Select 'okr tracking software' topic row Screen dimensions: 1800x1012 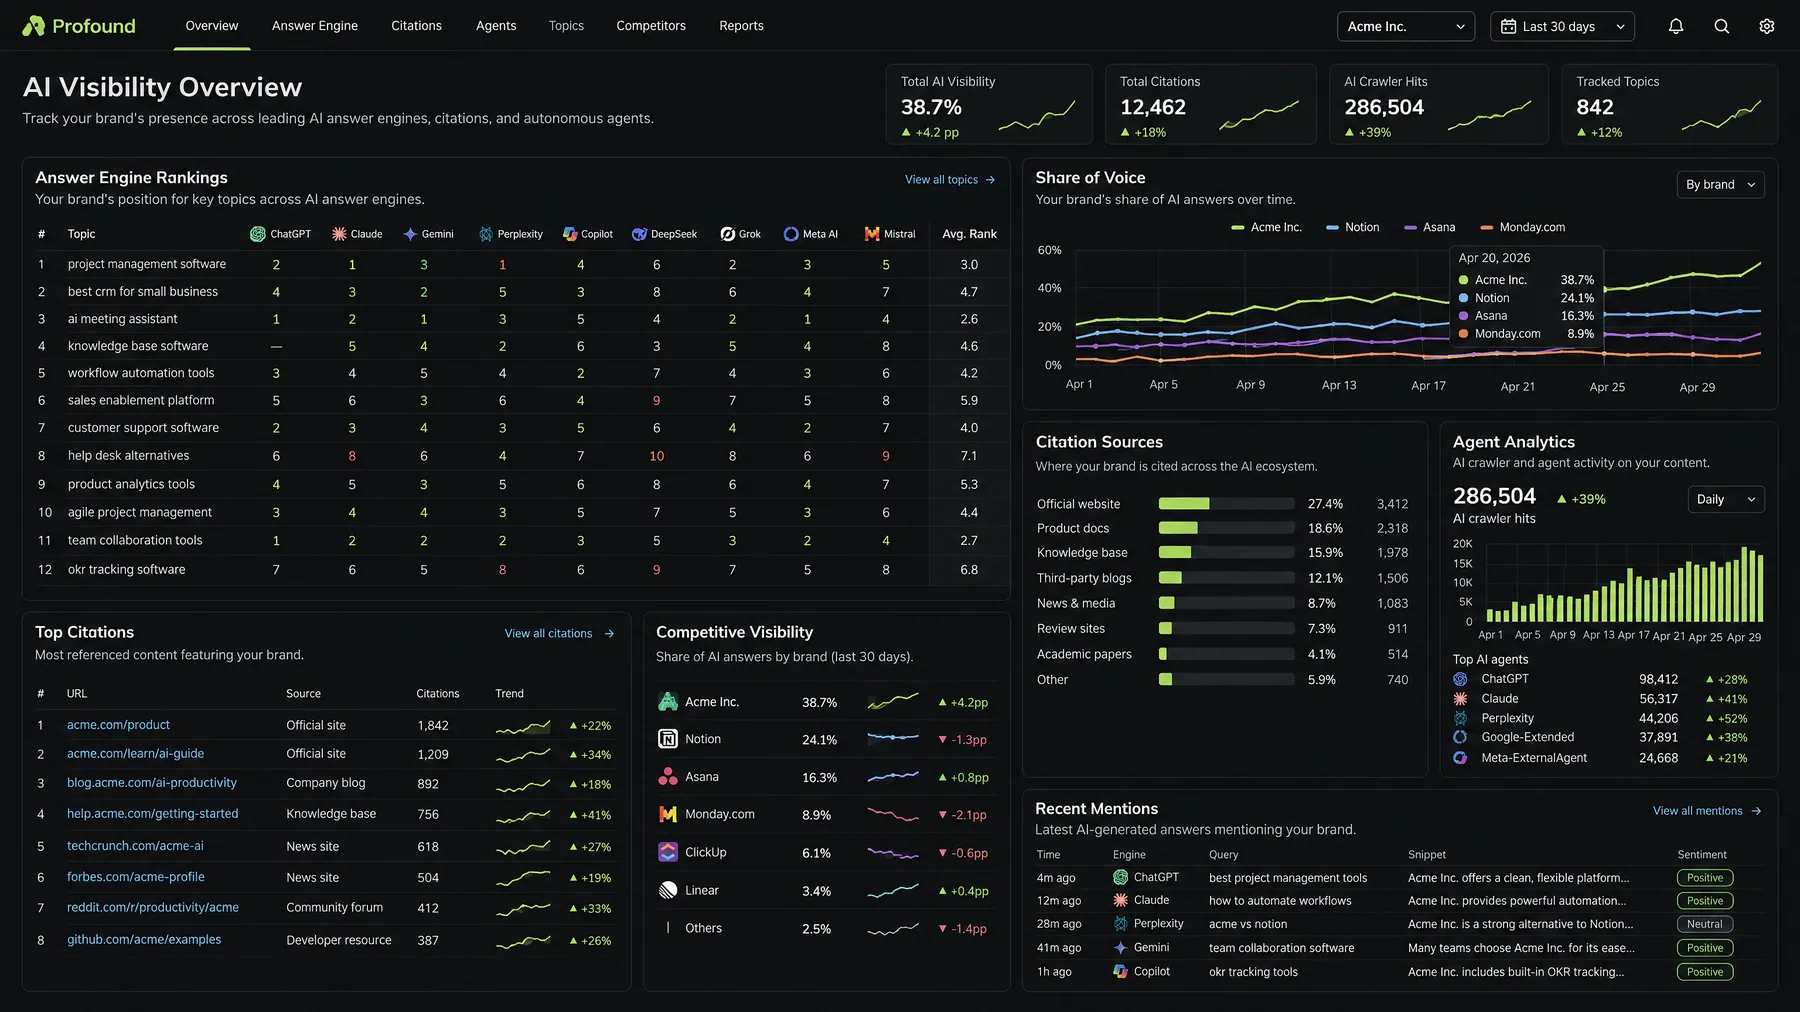pyautogui.click(x=517, y=570)
